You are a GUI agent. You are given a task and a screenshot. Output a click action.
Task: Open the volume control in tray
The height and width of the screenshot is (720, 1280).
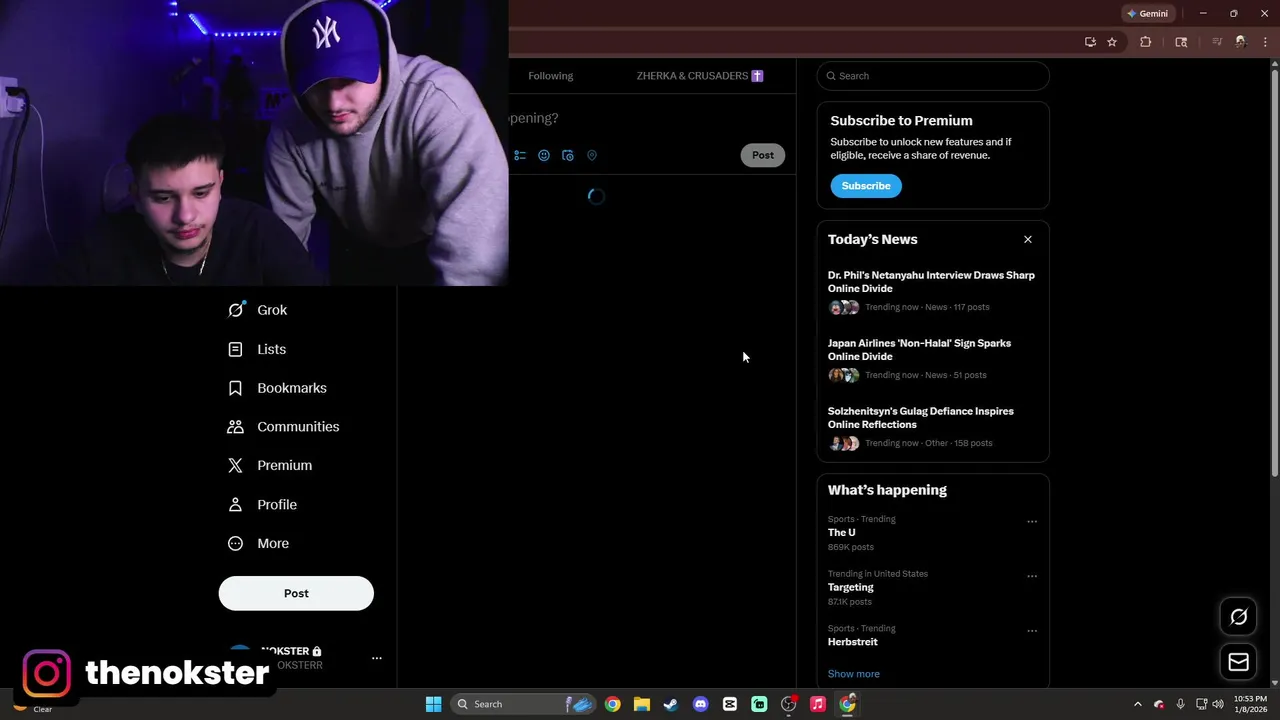click(1218, 704)
